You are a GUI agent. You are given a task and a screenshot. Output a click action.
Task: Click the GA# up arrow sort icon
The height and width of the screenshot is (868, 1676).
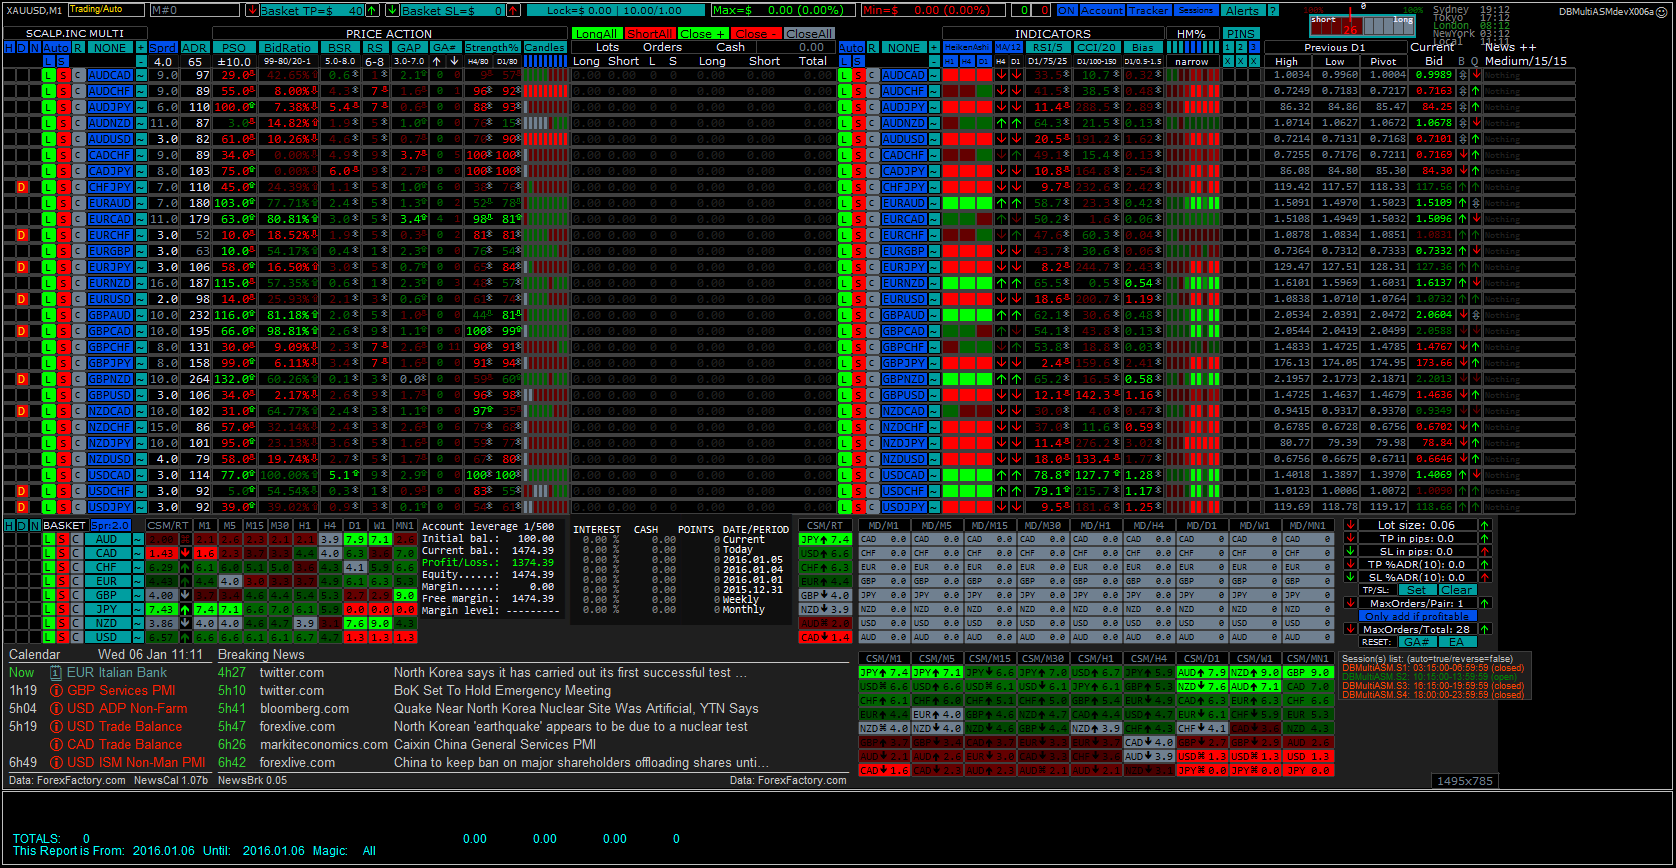tap(437, 61)
